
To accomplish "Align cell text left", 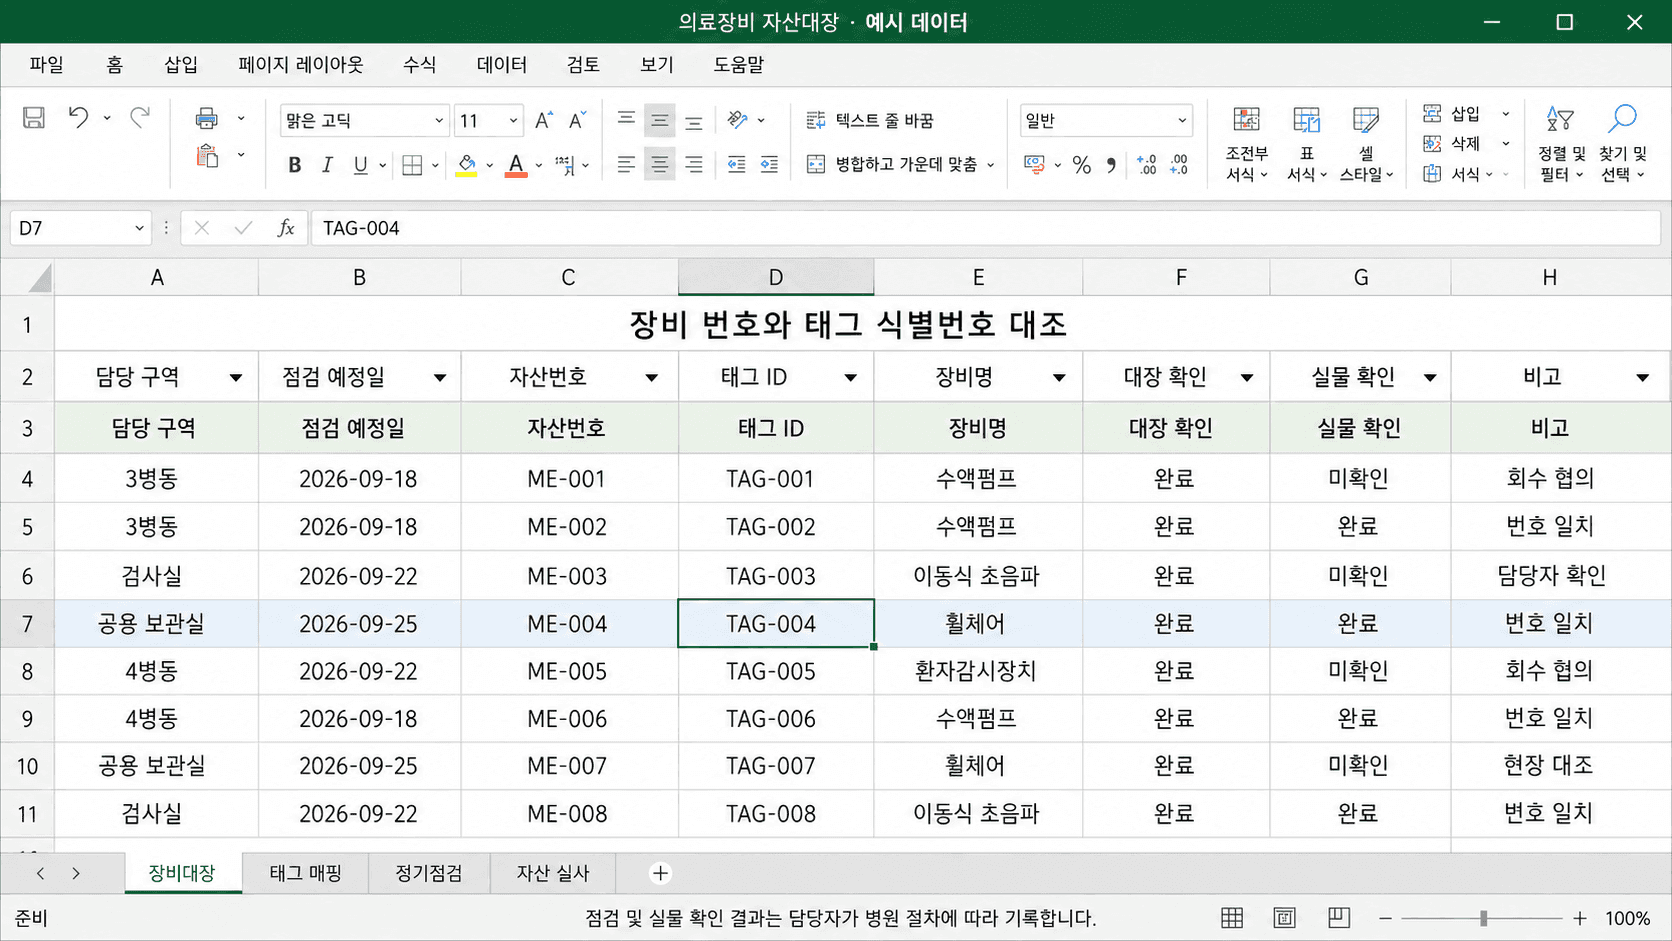I will [x=626, y=165].
